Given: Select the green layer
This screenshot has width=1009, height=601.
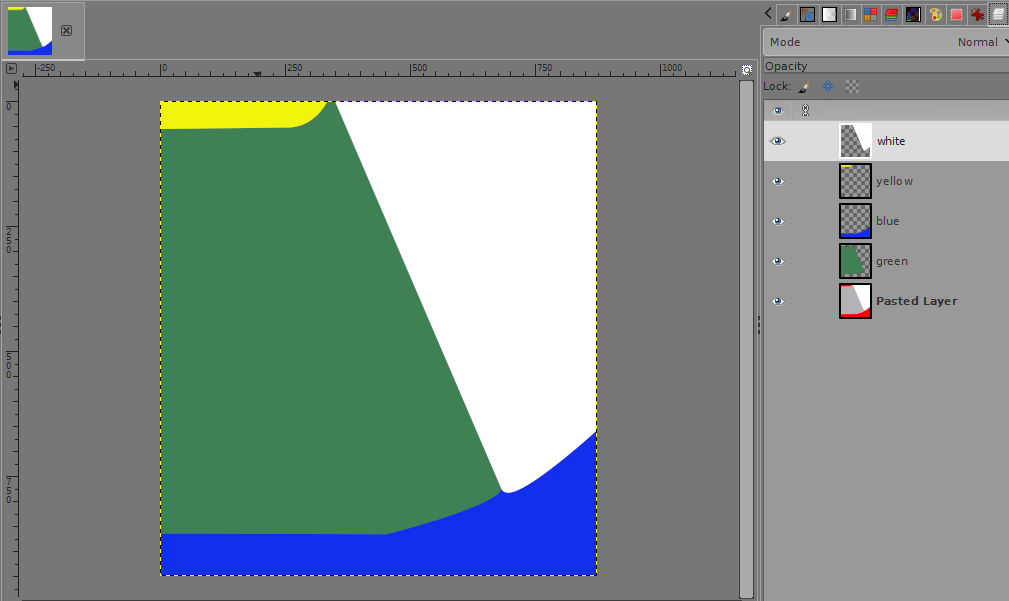Looking at the screenshot, I should pos(891,261).
